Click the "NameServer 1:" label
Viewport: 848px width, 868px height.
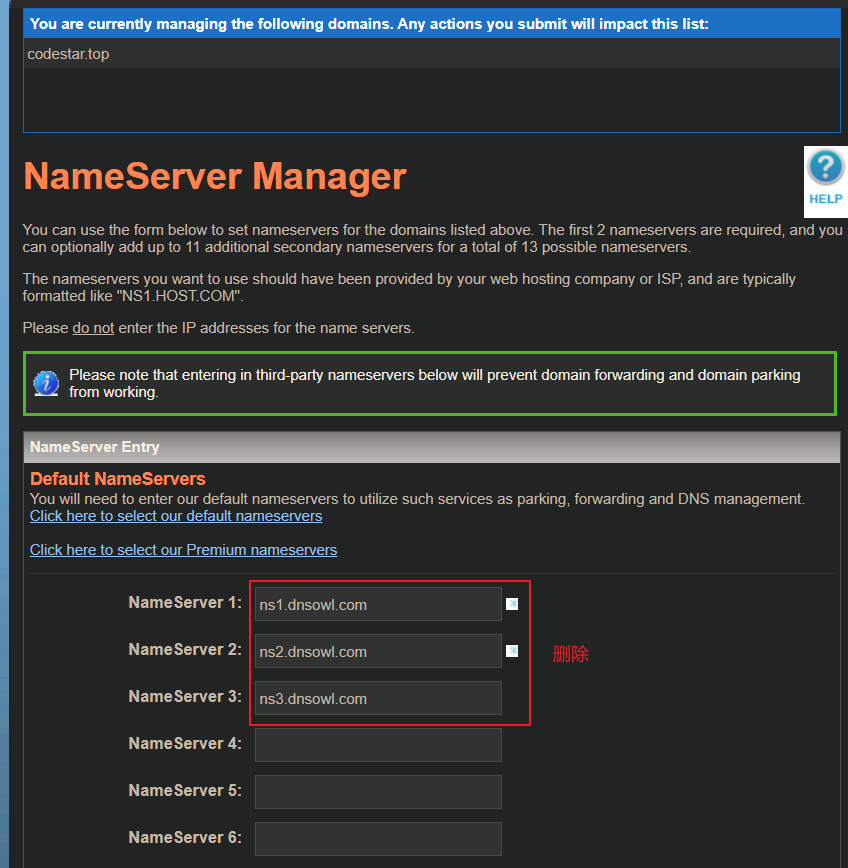[185, 602]
